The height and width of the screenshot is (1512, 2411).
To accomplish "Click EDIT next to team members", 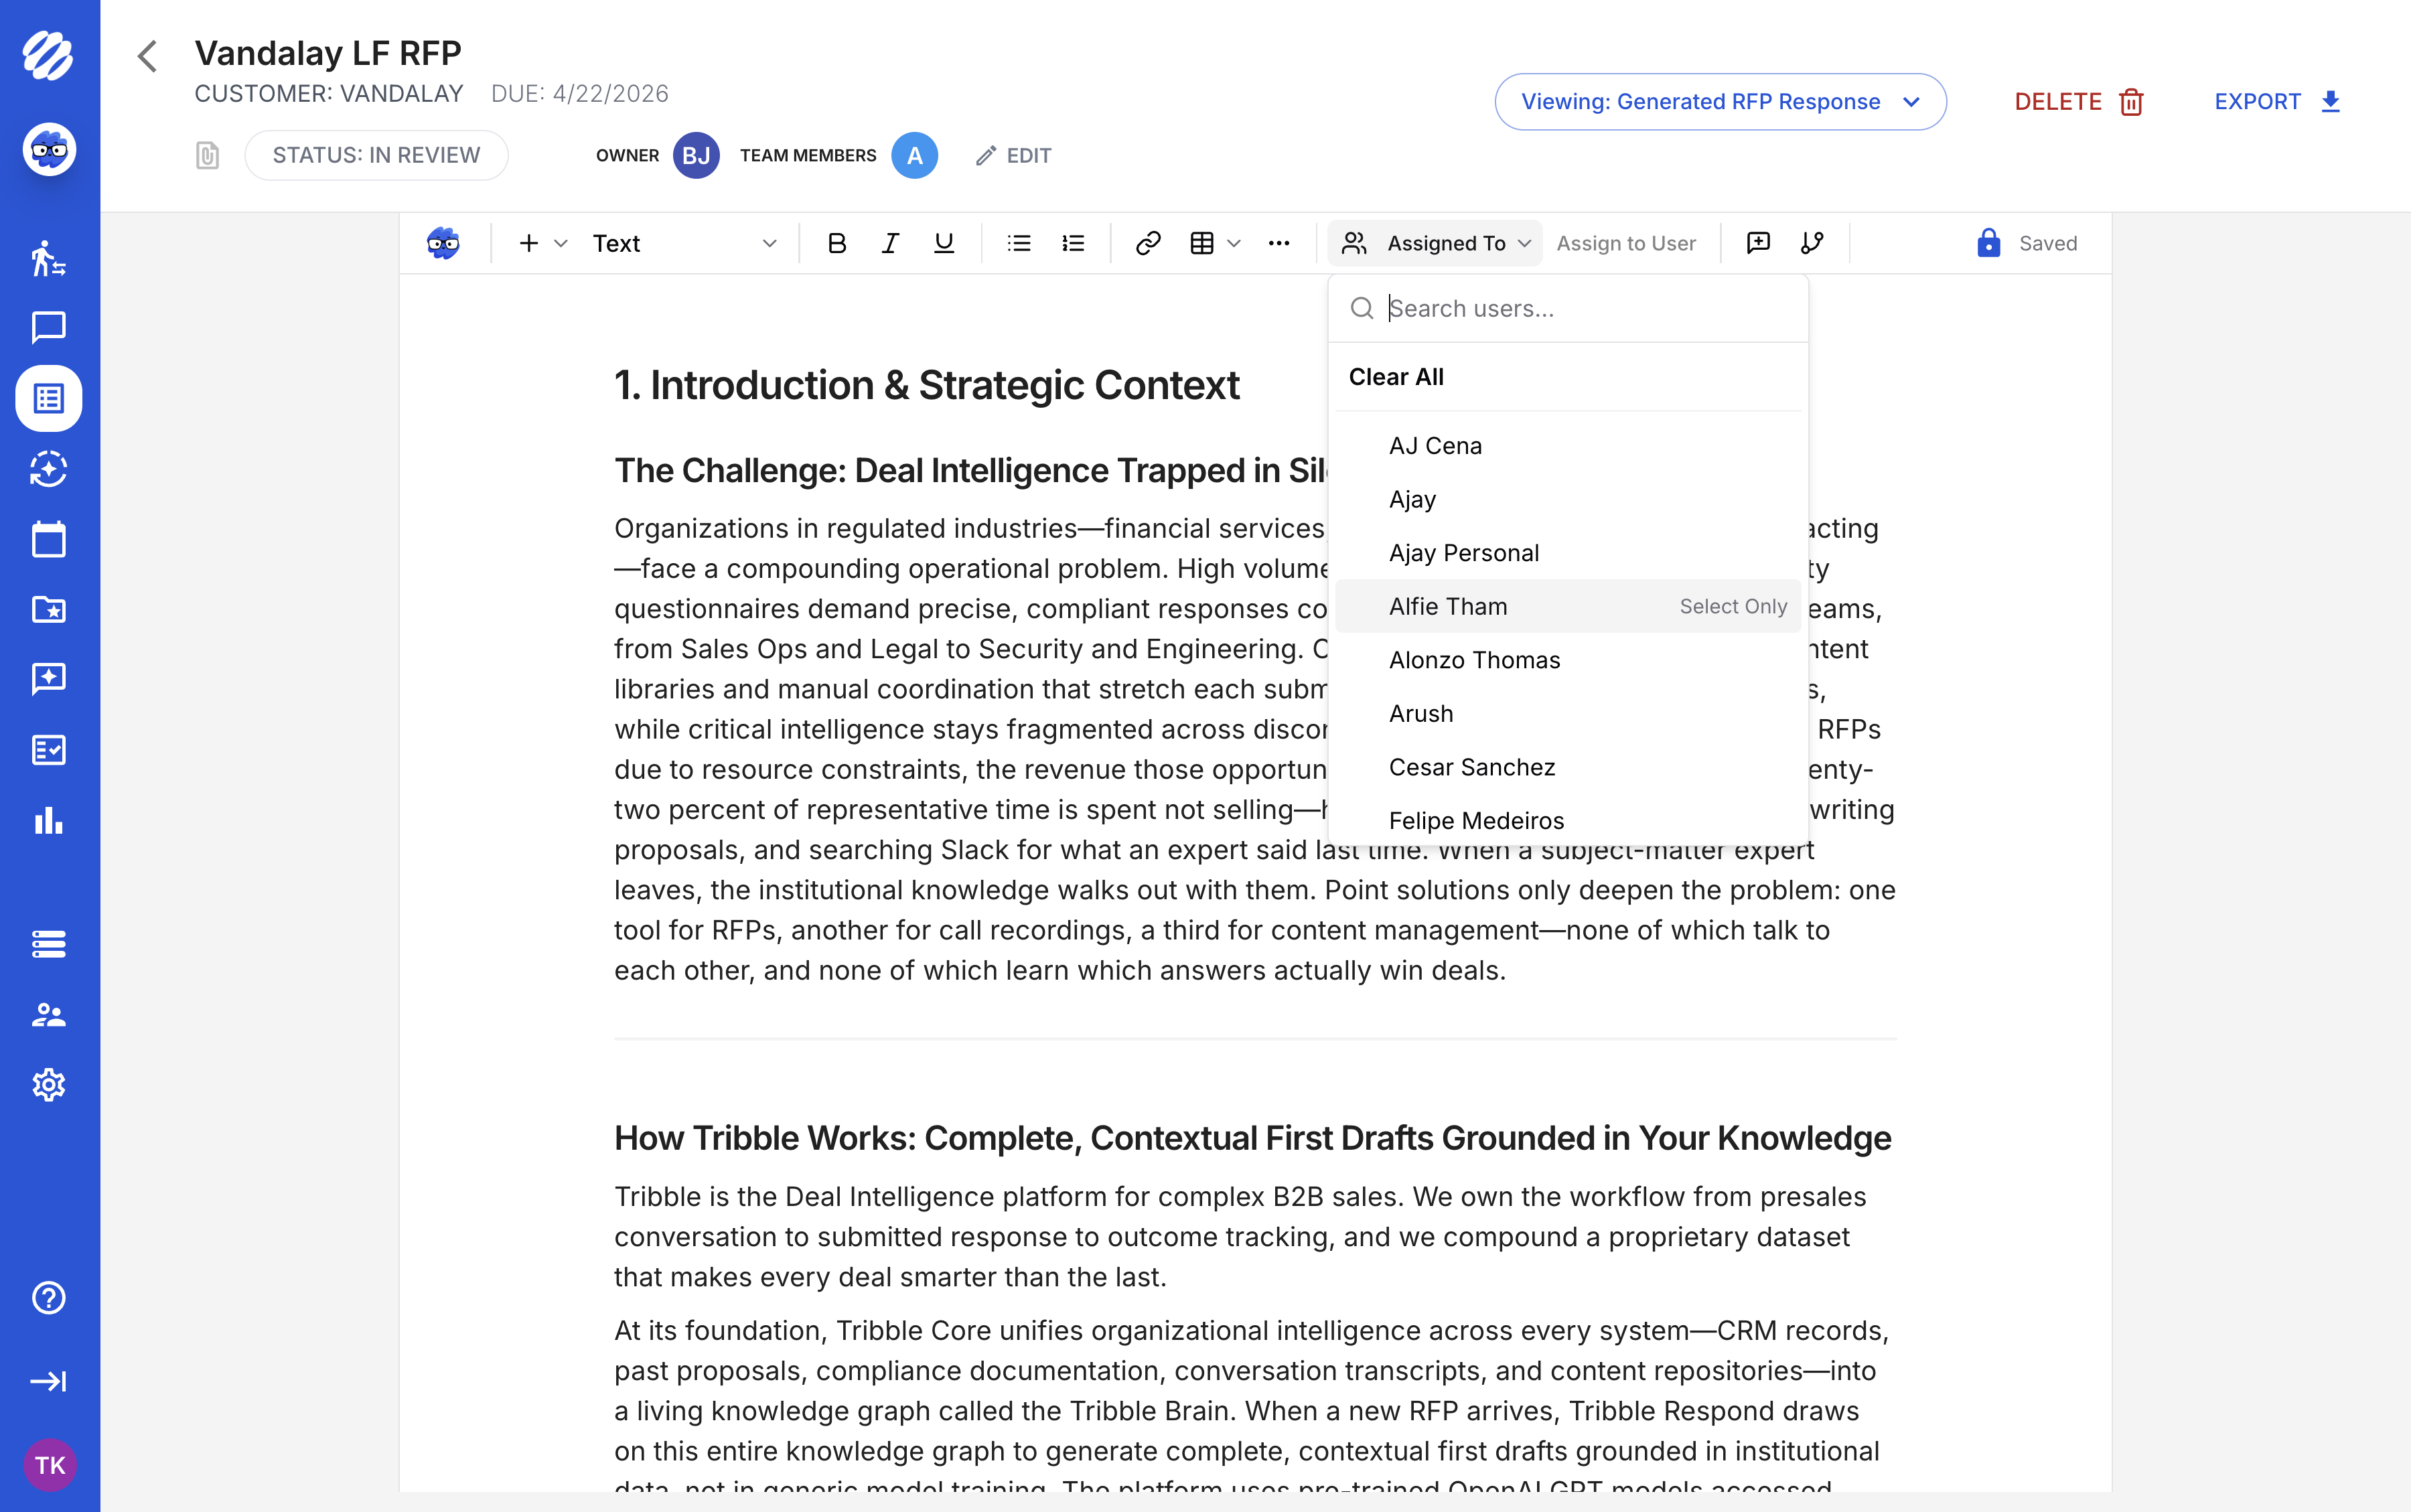I will tap(1013, 156).
